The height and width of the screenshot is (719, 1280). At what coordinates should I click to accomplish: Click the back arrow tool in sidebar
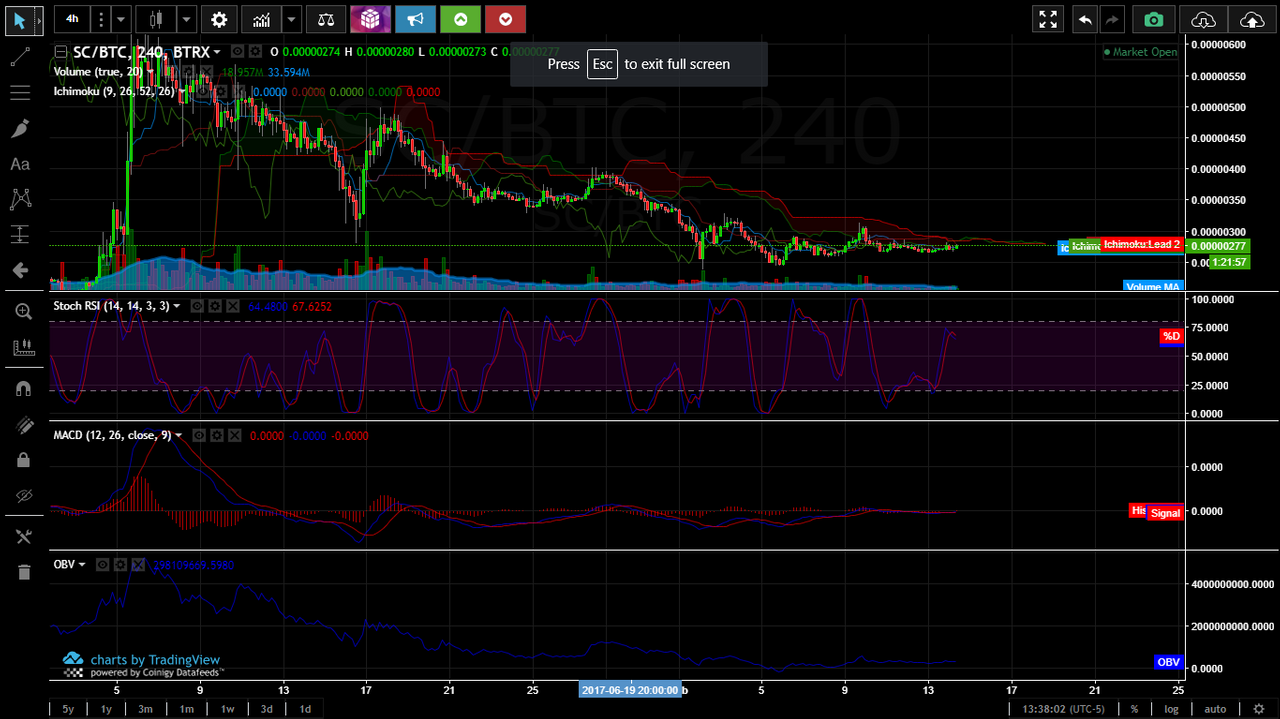20,270
